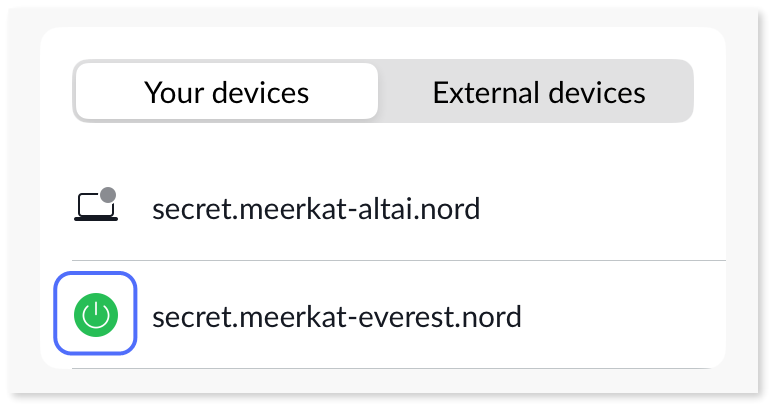This screenshot has height=405, width=770.
Task: Click the laptop icon for meerkat-altai
Action: click(x=95, y=207)
